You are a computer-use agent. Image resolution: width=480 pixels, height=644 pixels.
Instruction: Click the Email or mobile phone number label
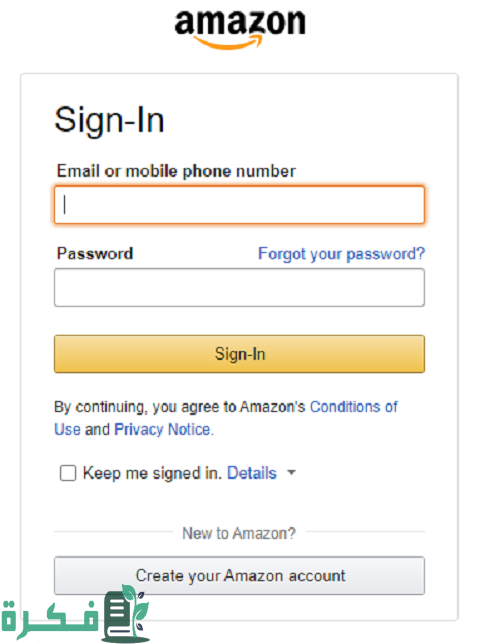(176, 171)
